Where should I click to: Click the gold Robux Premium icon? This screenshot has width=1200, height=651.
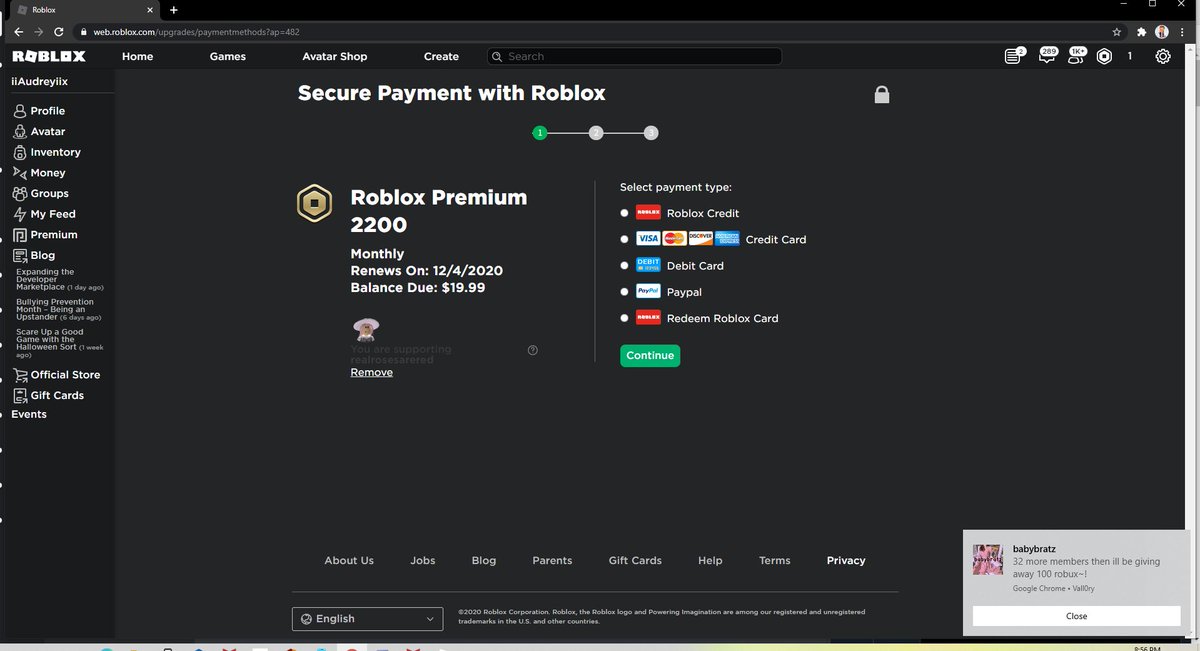coord(314,204)
